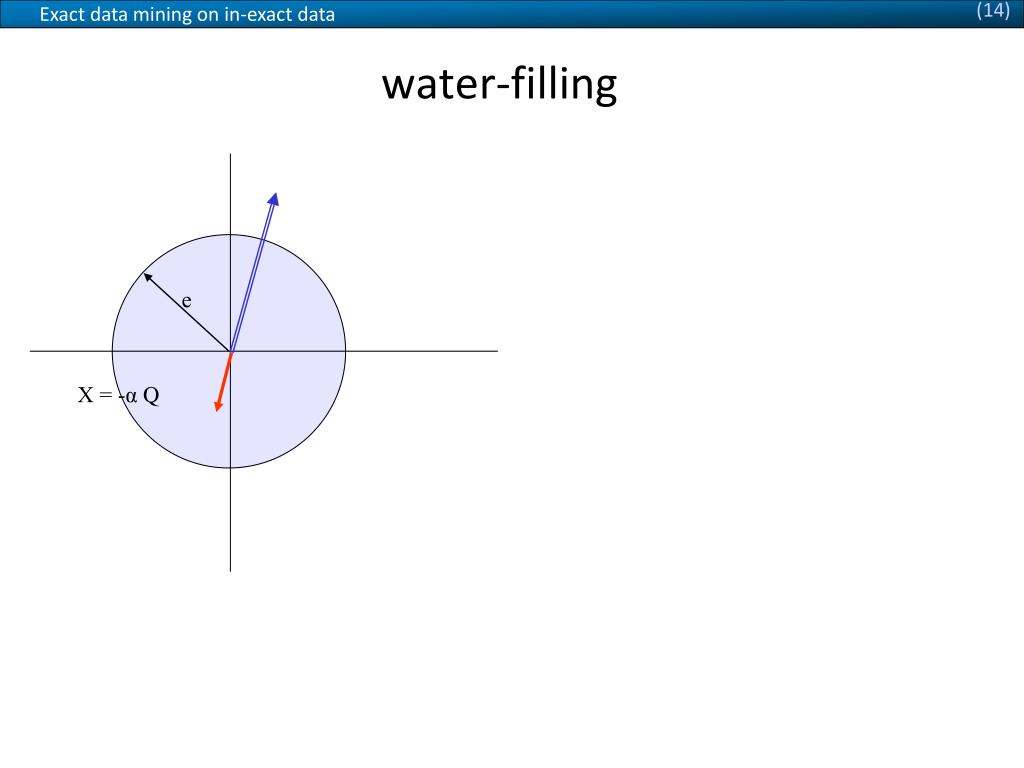Click the blue vector's arrowhead

coord(274,199)
